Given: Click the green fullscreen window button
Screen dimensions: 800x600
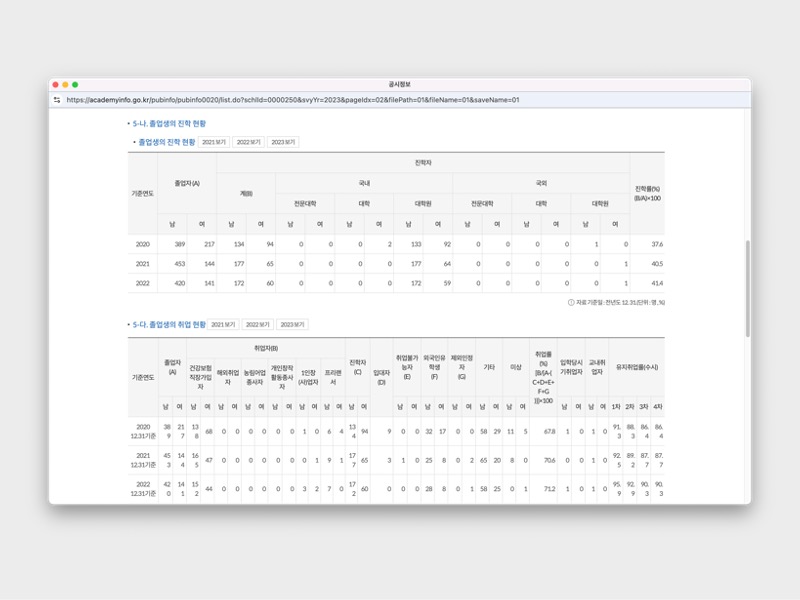Looking at the screenshot, I should pyautogui.click(x=75, y=85).
